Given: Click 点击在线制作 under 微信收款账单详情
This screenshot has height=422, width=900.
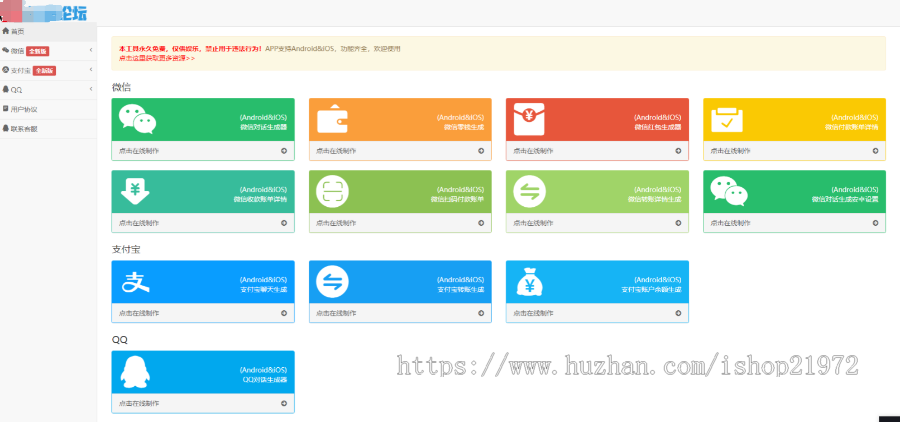Looking at the screenshot, I should (139, 223).
